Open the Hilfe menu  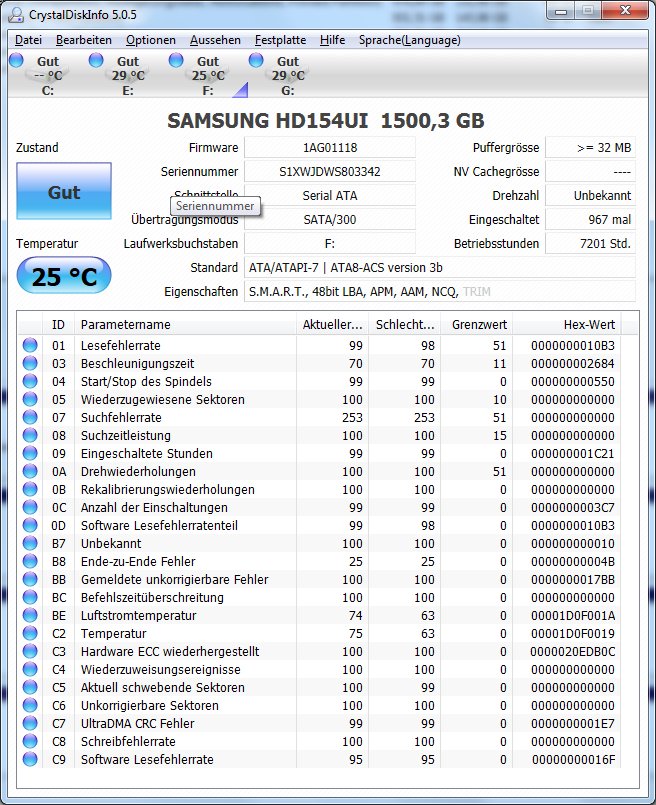pos(333,40)
